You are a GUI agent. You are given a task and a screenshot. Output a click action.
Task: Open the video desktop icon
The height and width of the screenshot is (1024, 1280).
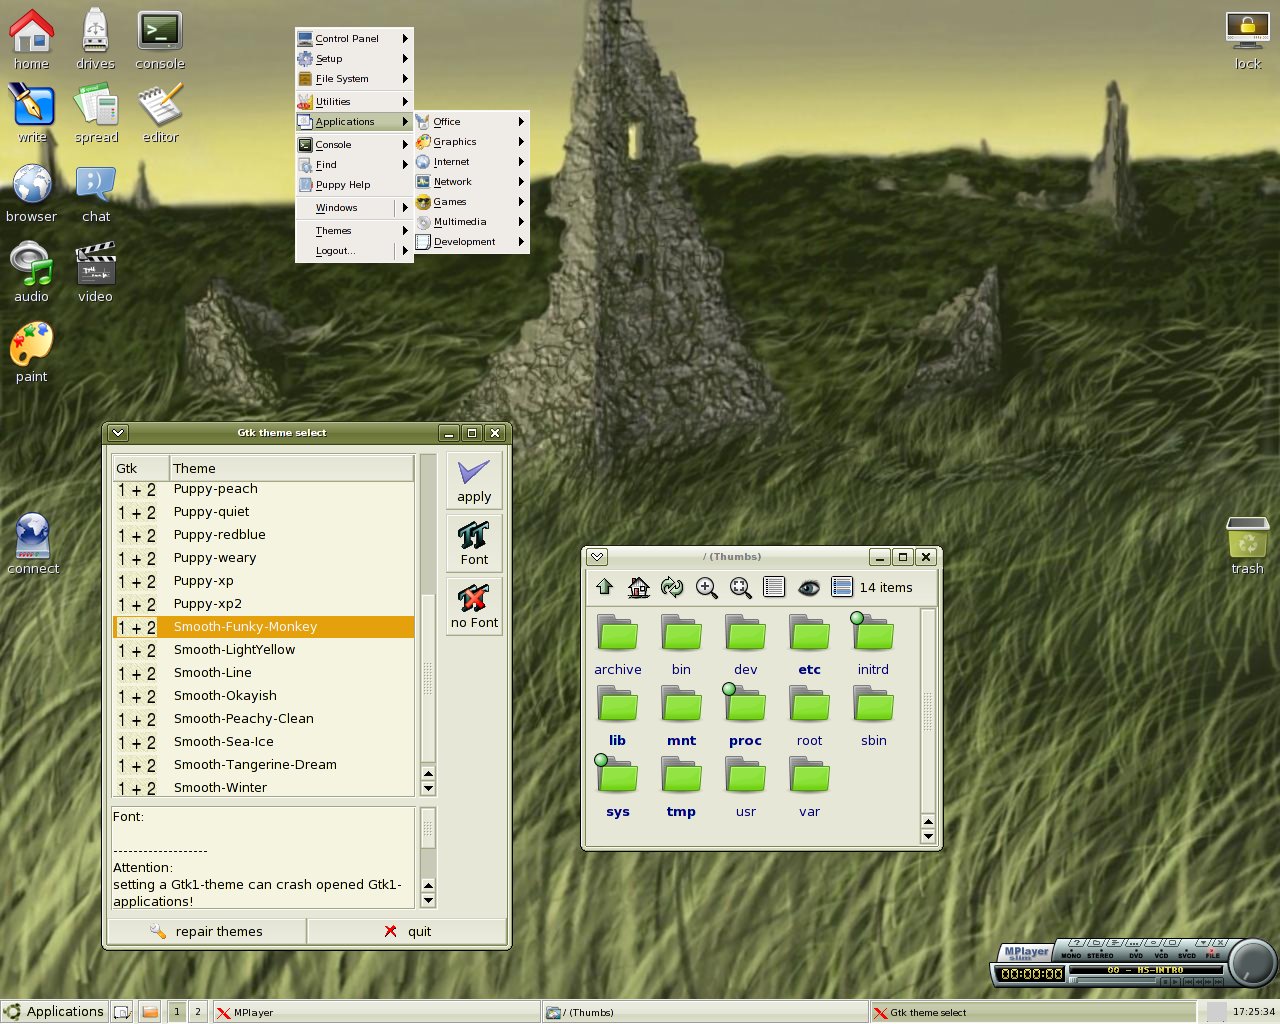click(x=95, y=272)
